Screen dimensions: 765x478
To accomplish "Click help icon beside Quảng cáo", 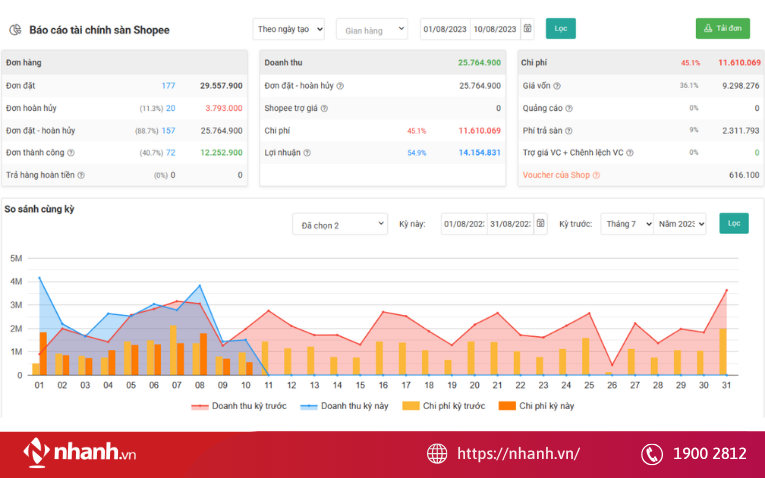I will click(x=569, y=108).
